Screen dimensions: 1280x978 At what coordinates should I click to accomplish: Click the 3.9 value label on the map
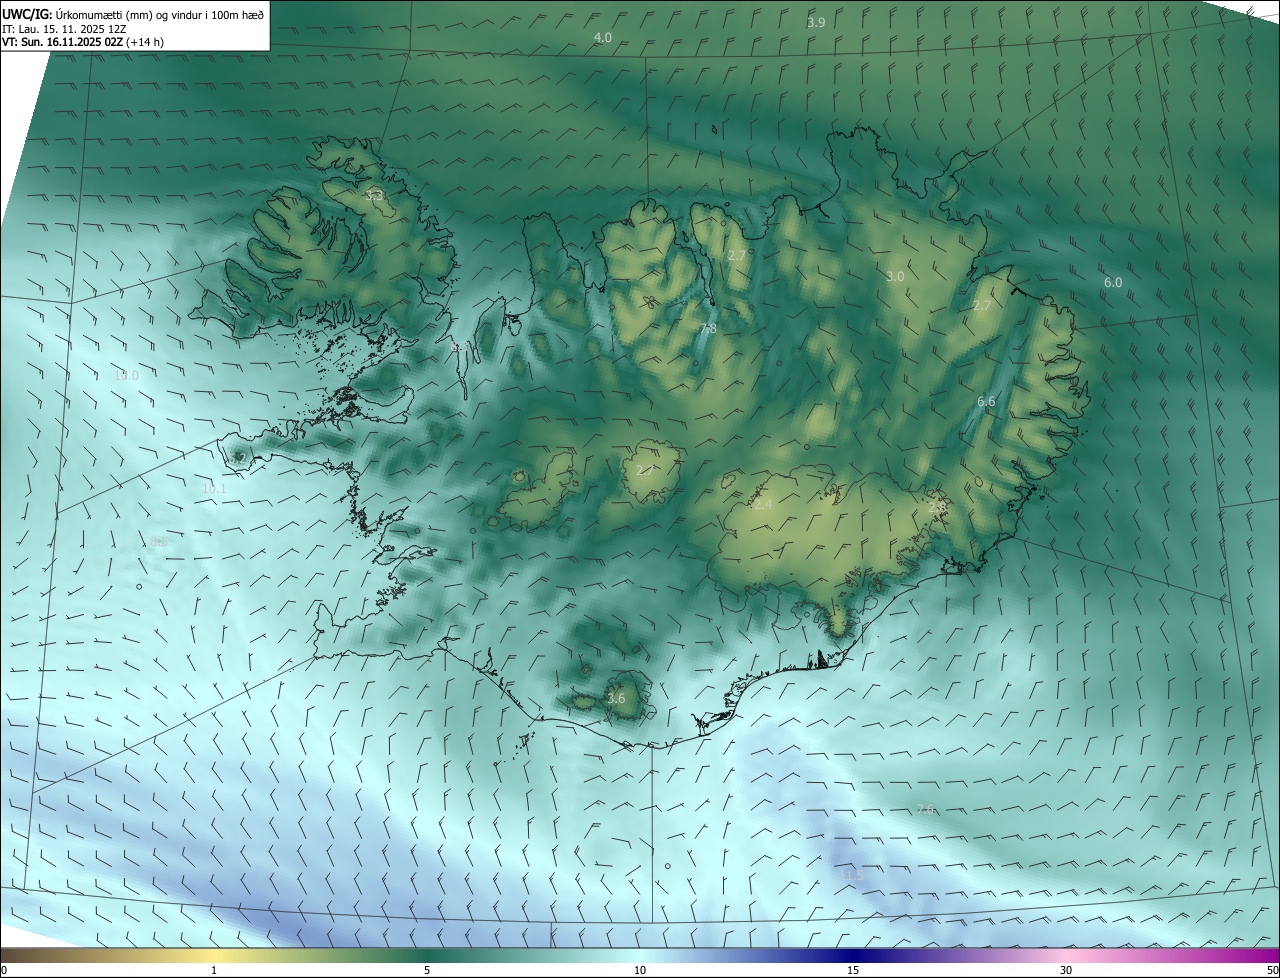(x=816, y=22)
